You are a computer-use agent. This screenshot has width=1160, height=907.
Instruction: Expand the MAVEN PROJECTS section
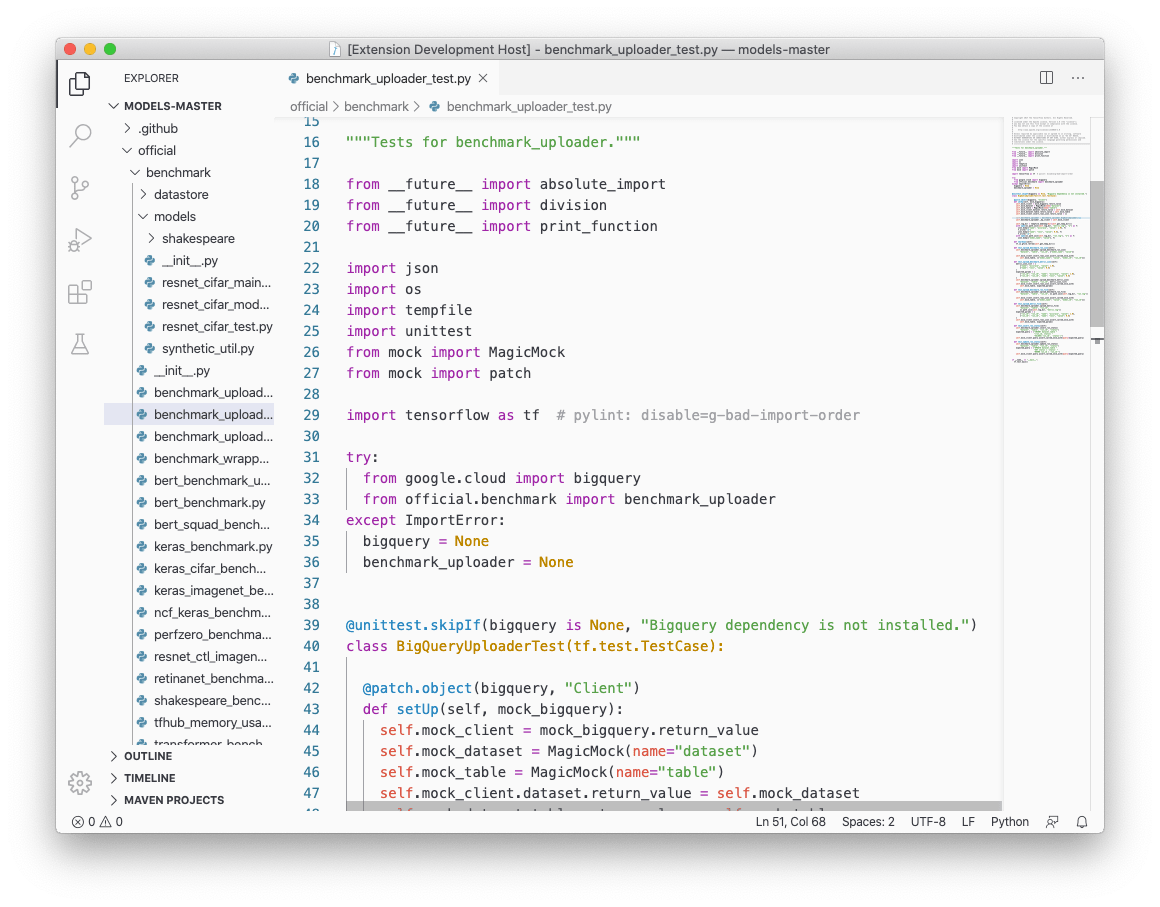tap(189, 800)
